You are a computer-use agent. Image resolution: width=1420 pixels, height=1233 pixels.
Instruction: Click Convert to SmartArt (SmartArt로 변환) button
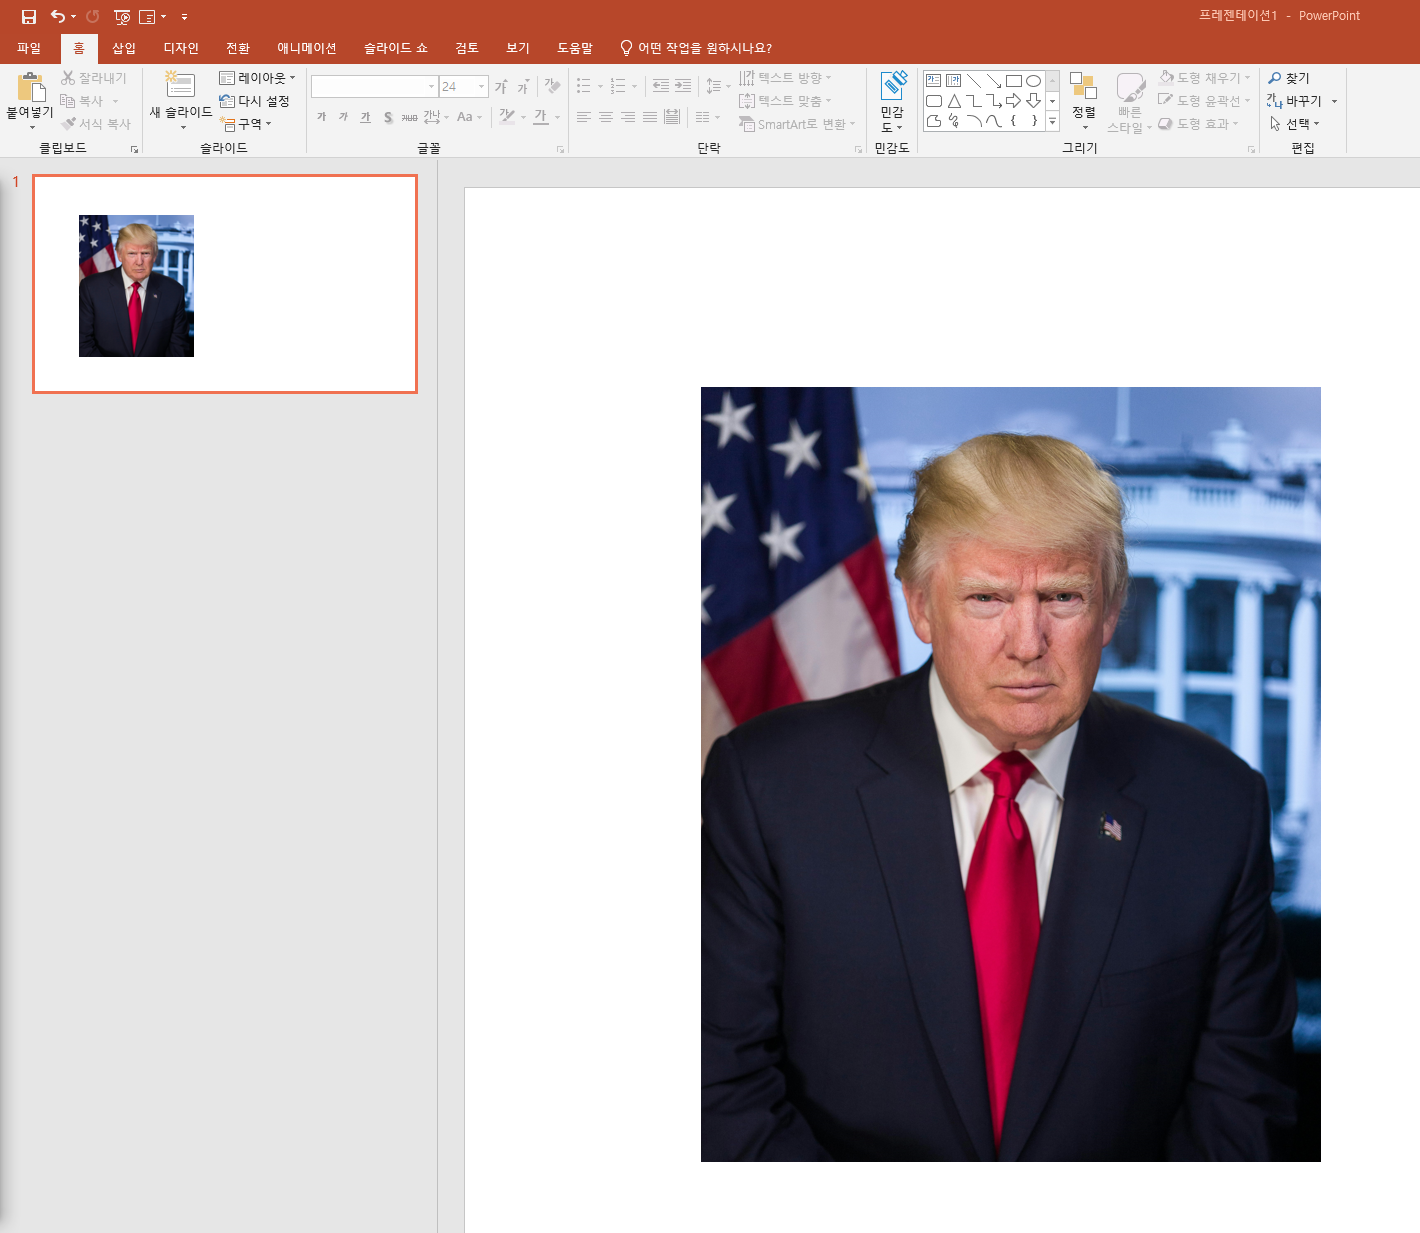[797, 124]
